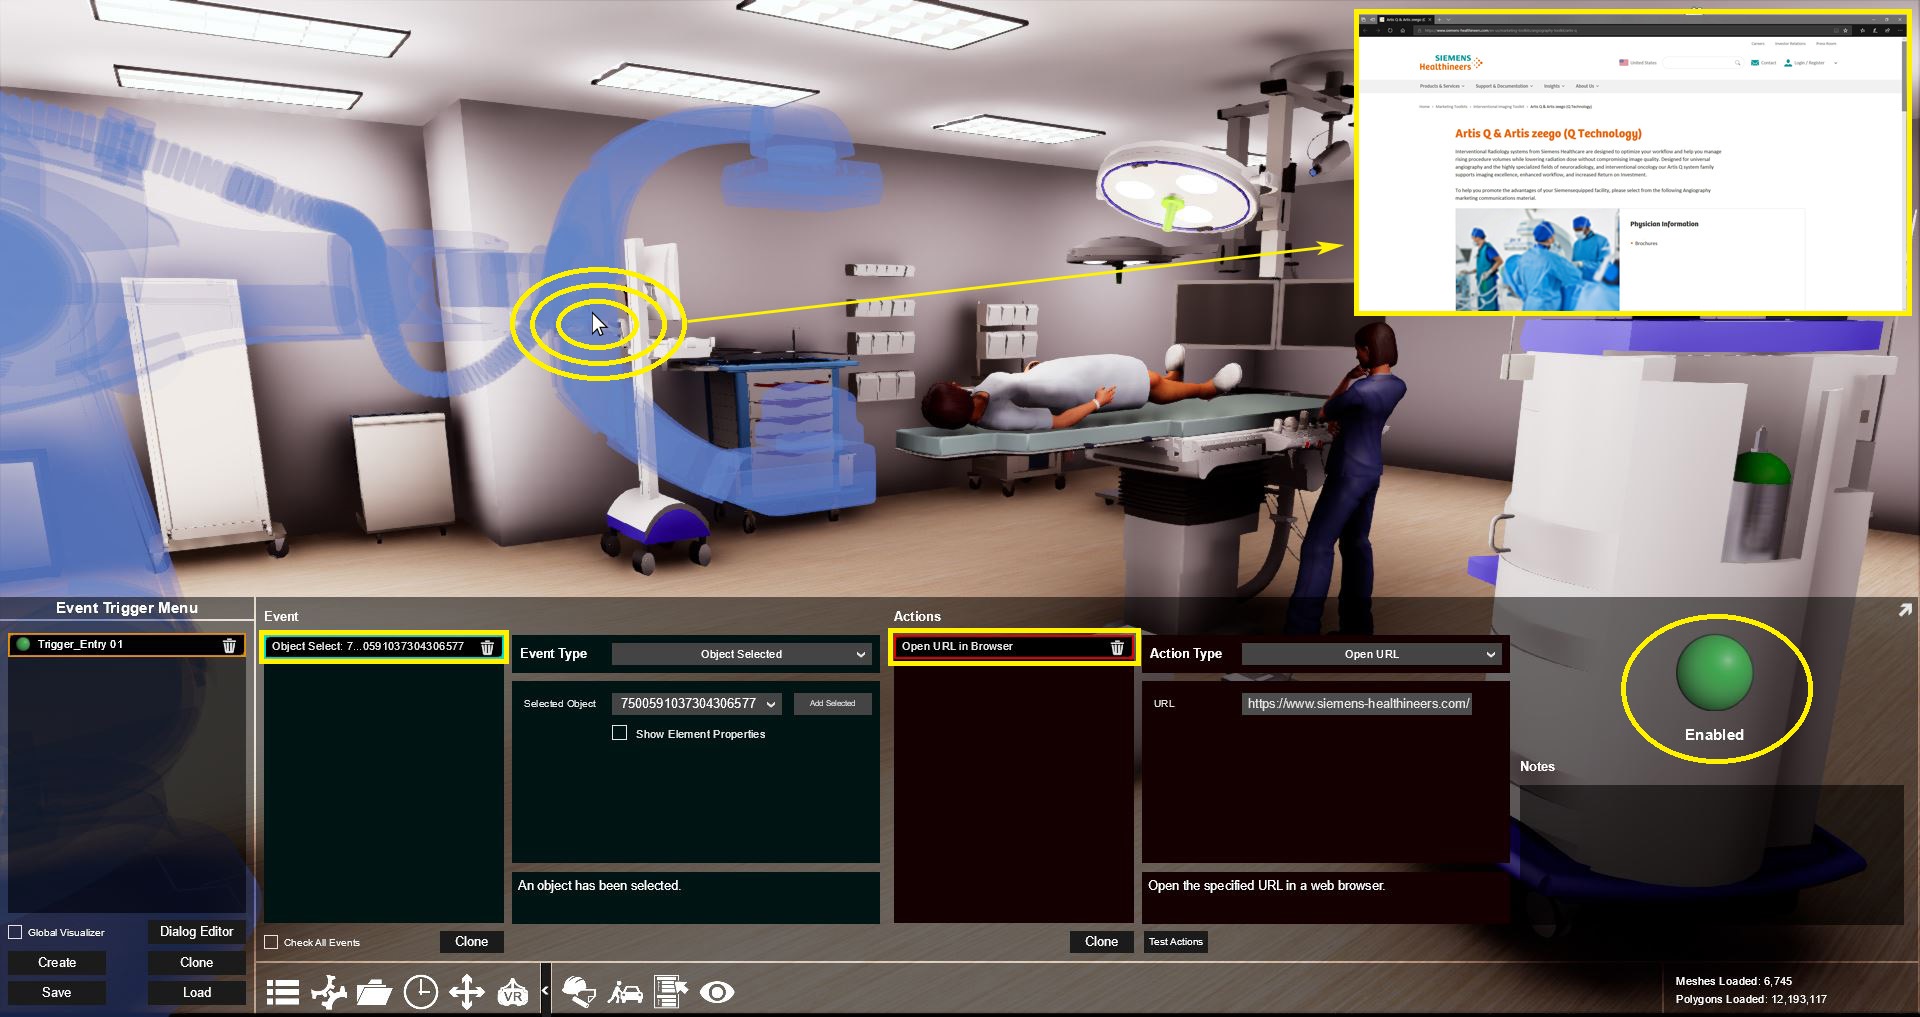1920x1017 pixels.
Task: Click the Clone button under Actions list
Action: (1102, 942)
